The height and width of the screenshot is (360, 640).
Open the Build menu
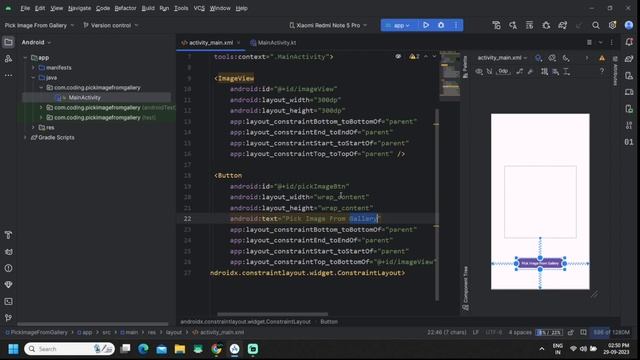[148, 8]
